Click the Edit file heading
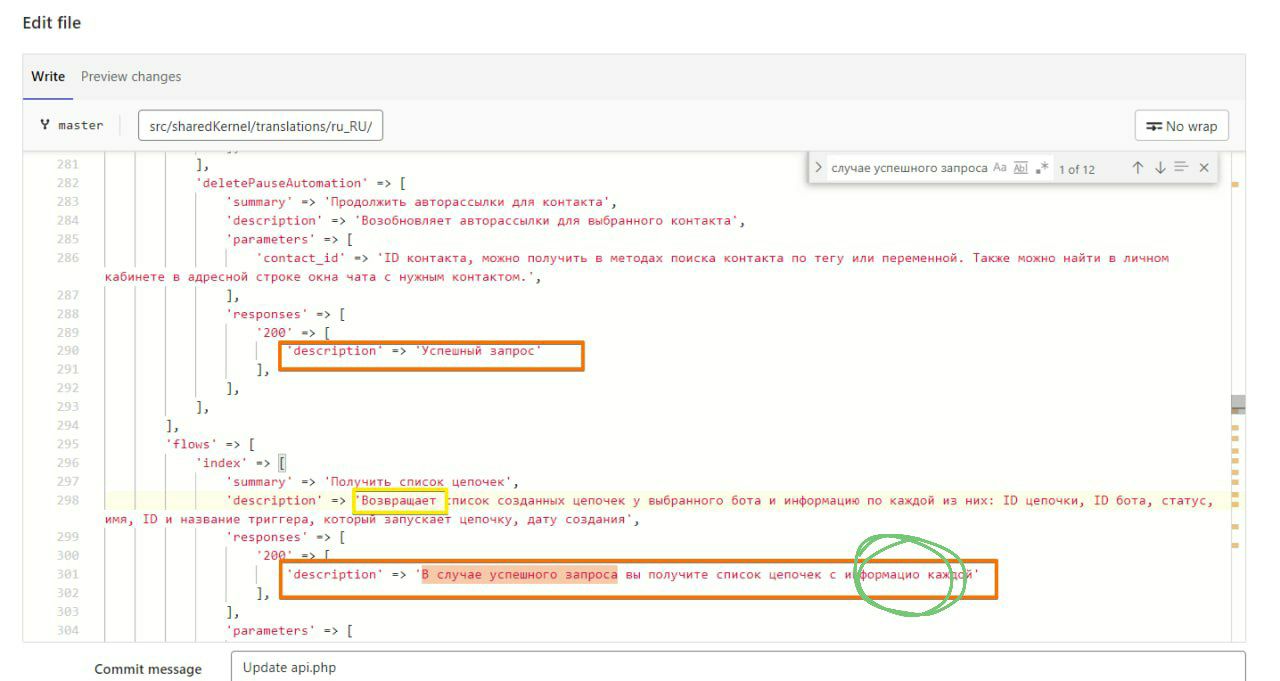 pos(52,22)
